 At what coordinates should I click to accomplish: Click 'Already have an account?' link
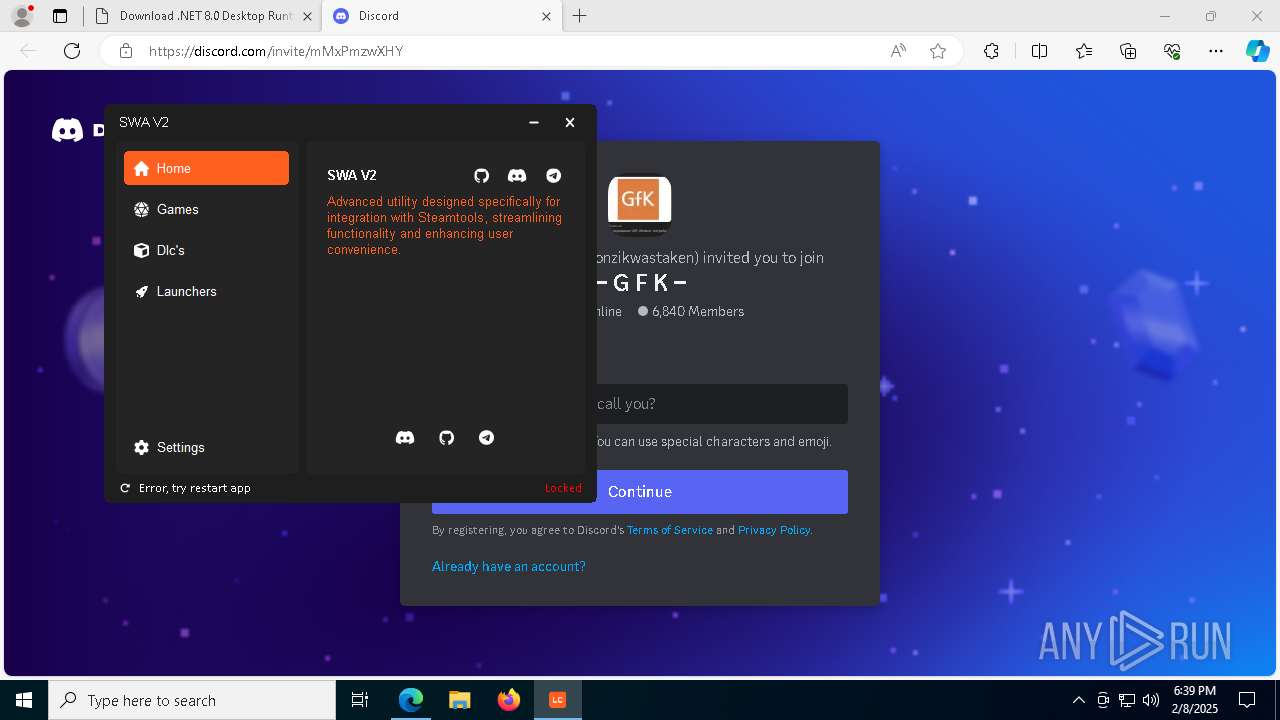click(x=509, y=566)
